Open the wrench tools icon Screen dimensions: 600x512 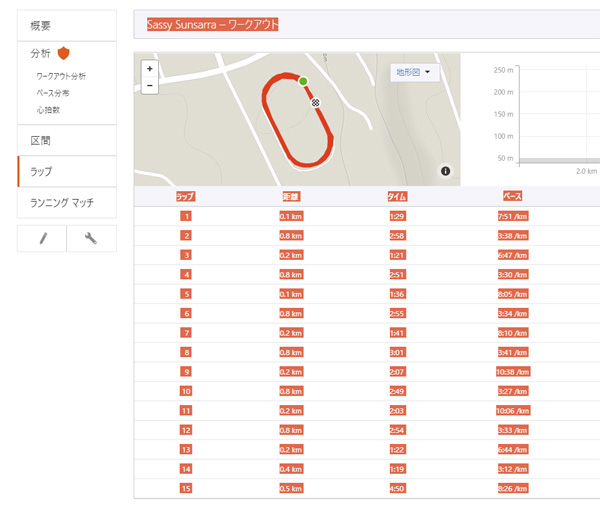point(91,238)
